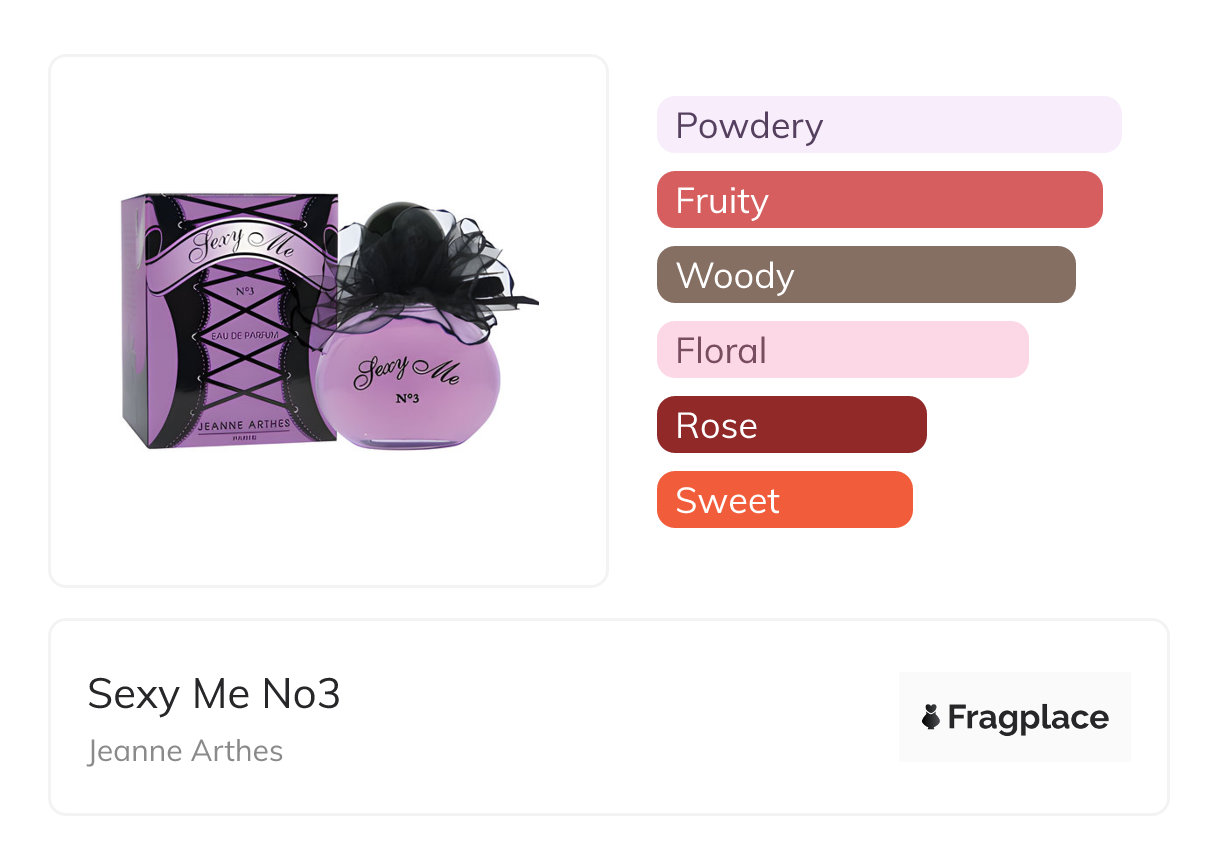Open the Jeanne Arthes brand link
The width and height of the screenshot is (1218, 864).
[x=185, y=751]
